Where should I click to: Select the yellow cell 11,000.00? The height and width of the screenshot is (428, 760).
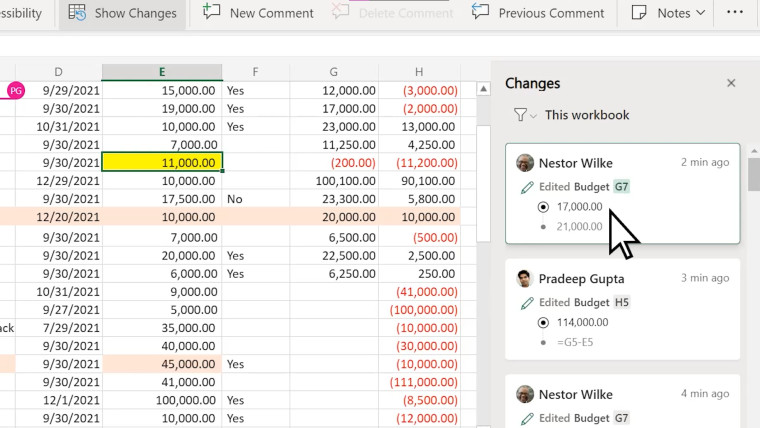click(162, 162)
